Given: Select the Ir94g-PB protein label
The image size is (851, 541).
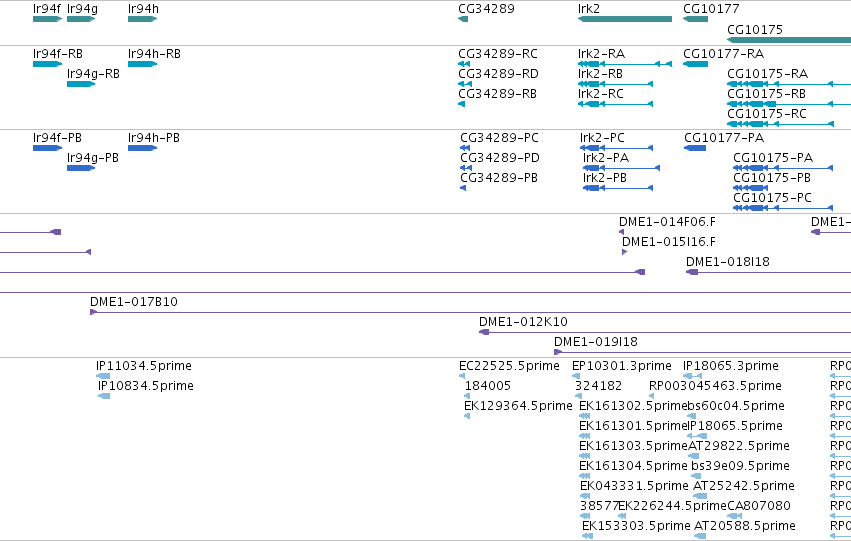Looking at the screenshot, I should (x=93, y=158).
